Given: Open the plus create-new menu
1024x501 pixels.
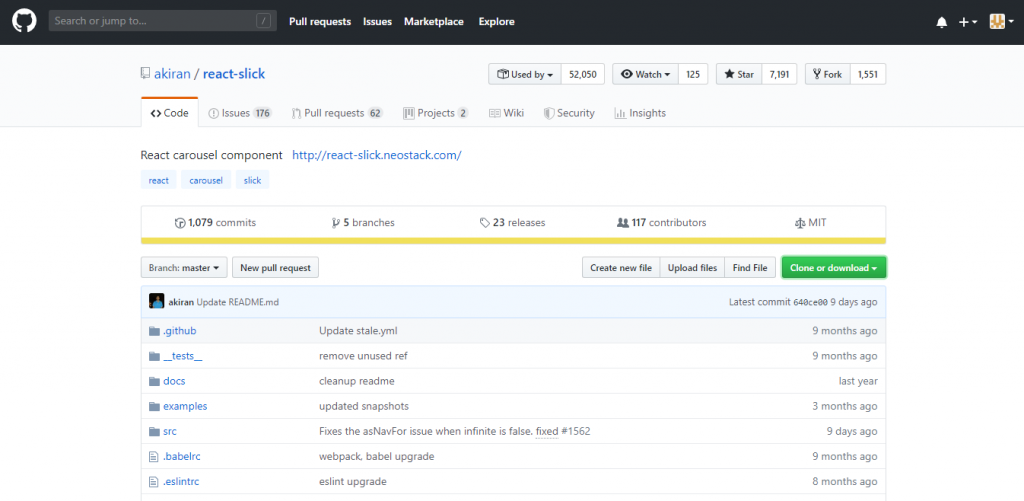Looking at the screenshot, I should (x=968, y=22).
